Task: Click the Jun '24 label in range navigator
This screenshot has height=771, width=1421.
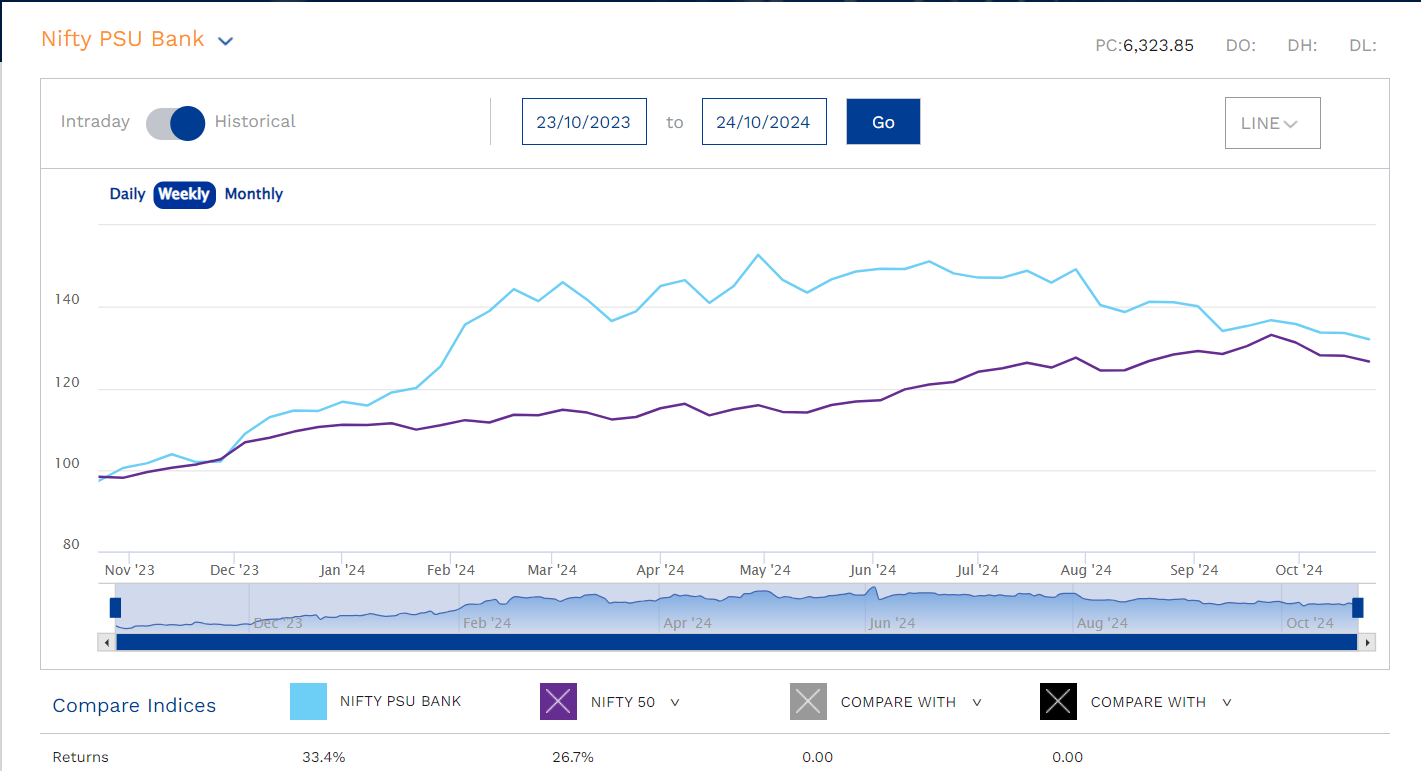Action: pos(892,623)
